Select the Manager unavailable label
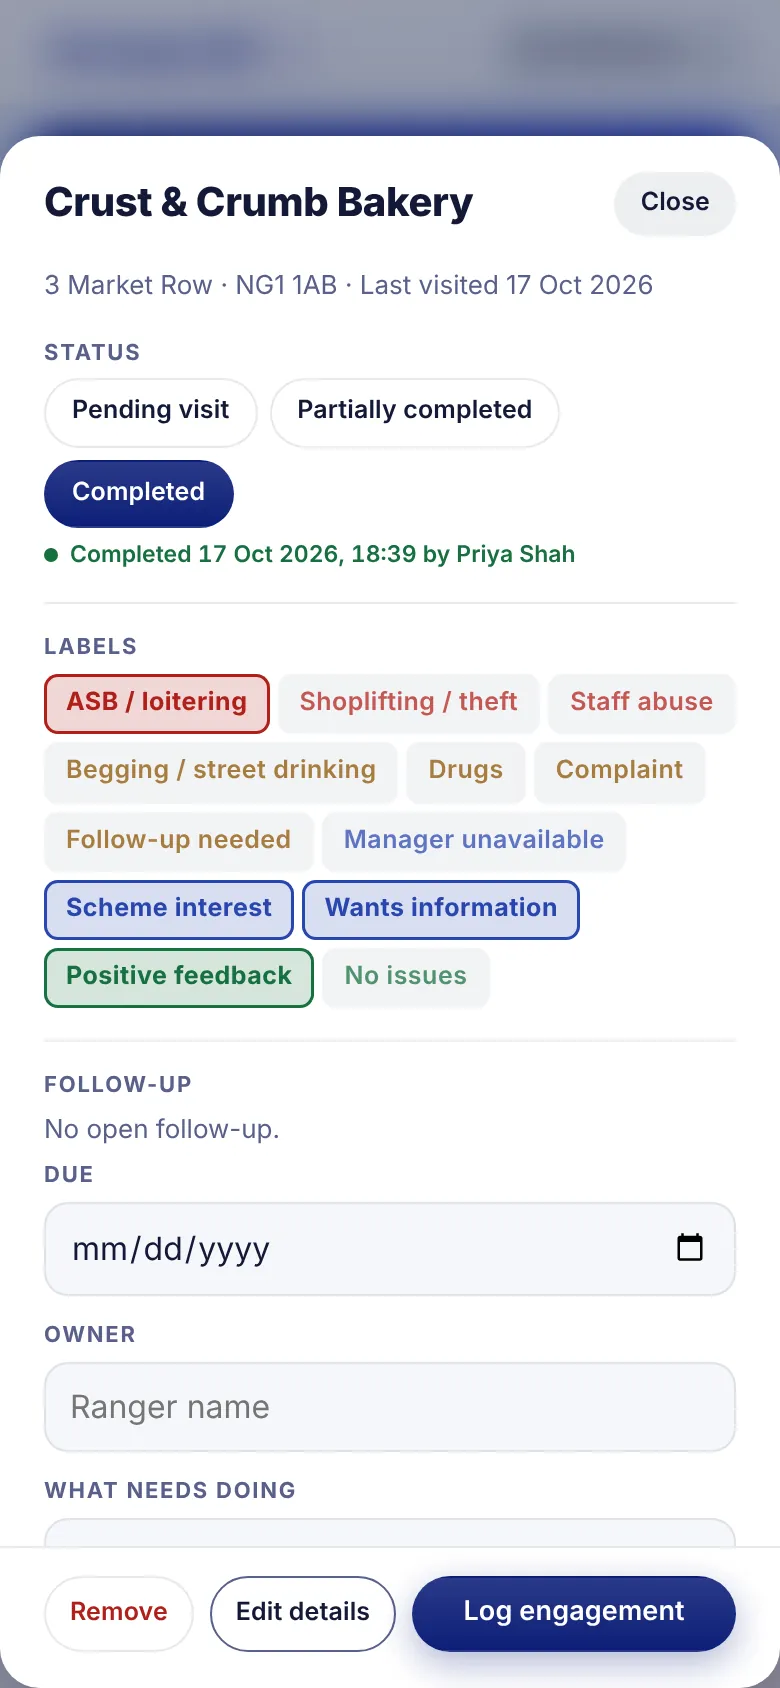The image size is (780, 1688). pyautogui.click(x=474, y=841)
